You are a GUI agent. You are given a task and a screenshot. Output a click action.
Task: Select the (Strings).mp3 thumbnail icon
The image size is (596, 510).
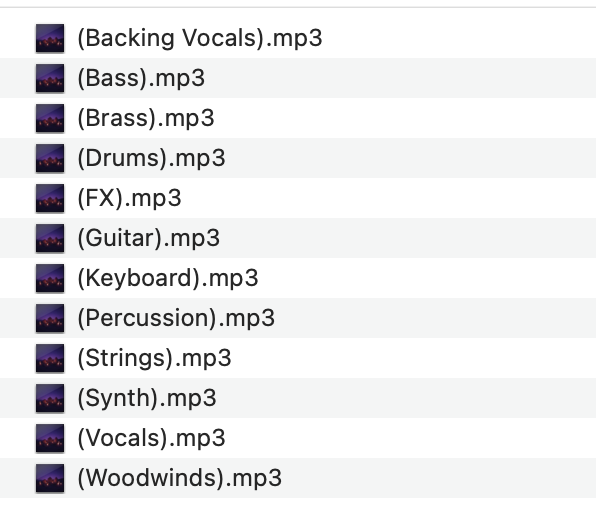[50, 358]
